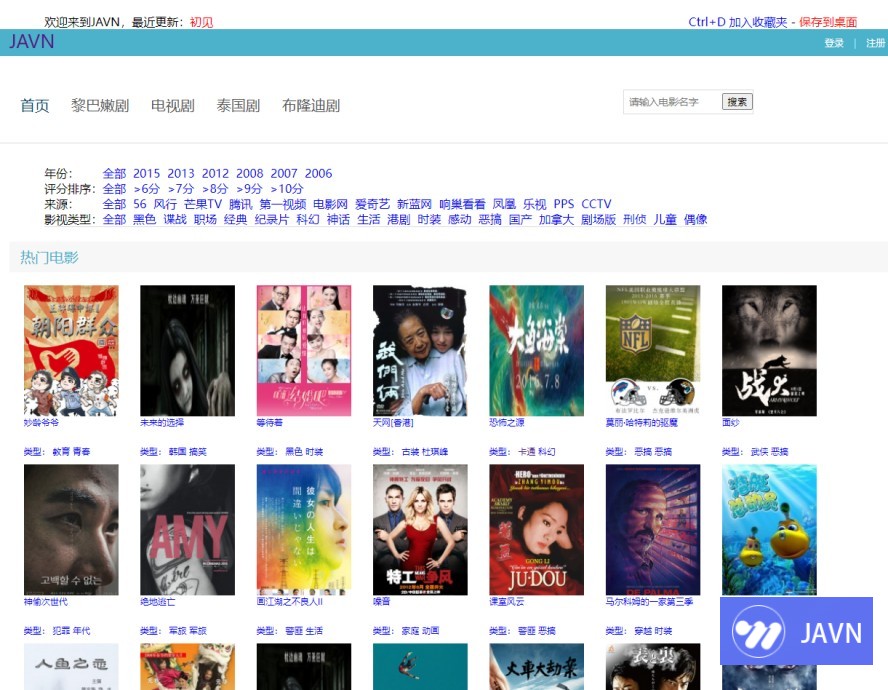Filter by year 2012
This screenshot has height=690, width=888.
tap(215, 173)
